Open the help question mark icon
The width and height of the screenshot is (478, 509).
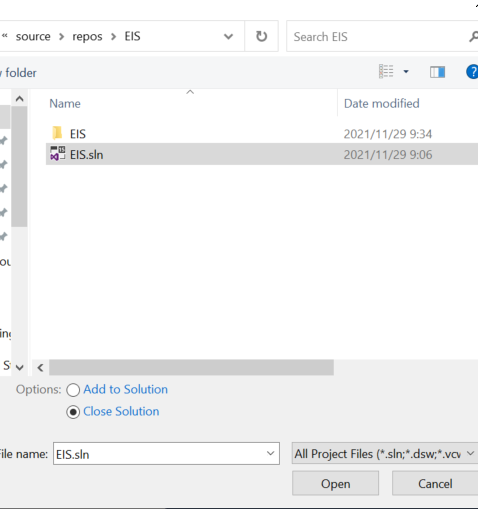tap(472, 72)
